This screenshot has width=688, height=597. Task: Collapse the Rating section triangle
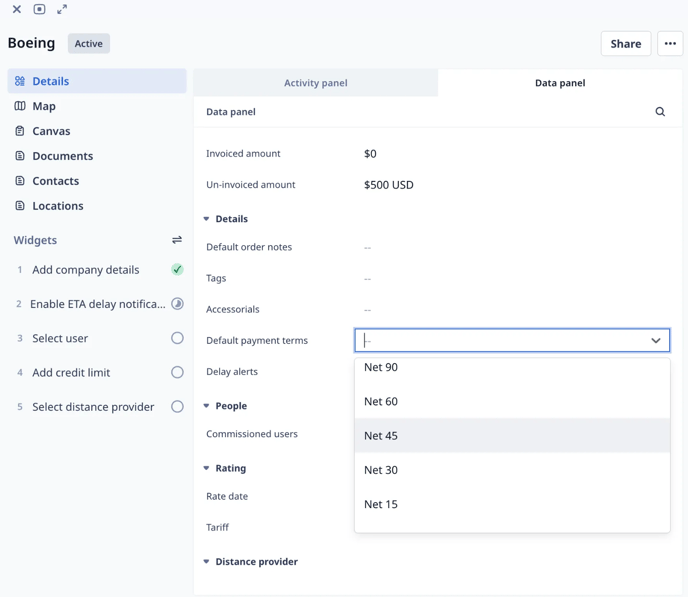[x=206, y=468]
